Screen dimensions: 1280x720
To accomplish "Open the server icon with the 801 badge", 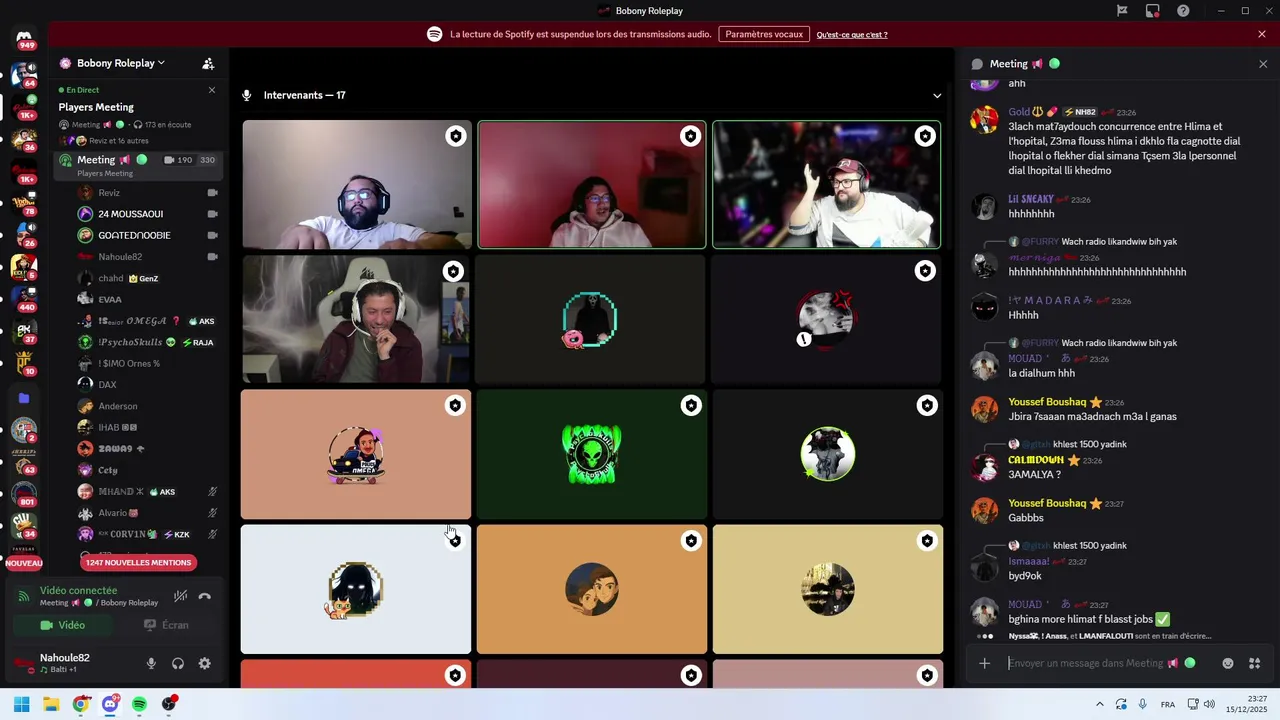I will coord(24,492).
